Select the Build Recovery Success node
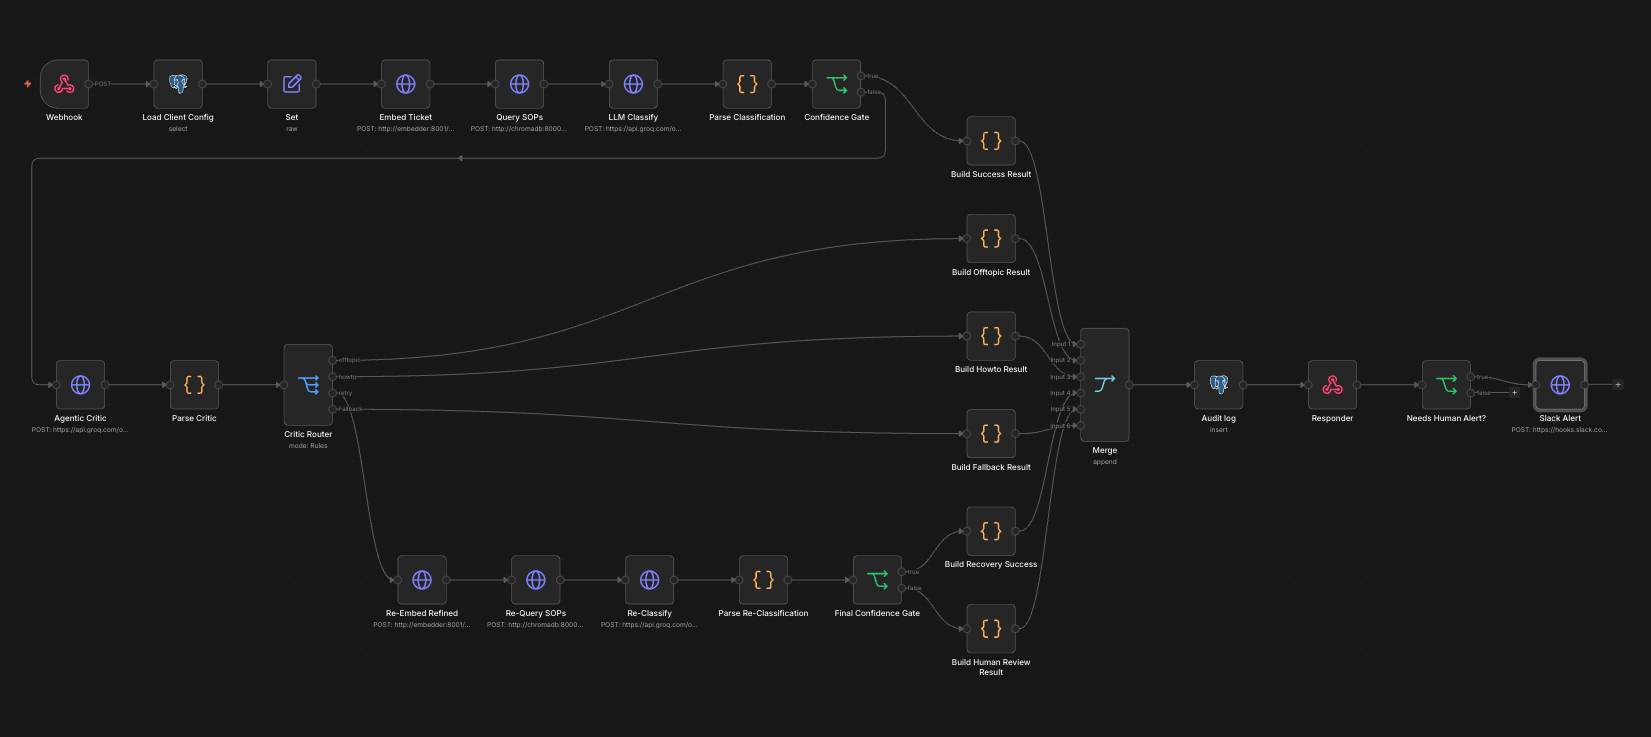 click(991, 531)
